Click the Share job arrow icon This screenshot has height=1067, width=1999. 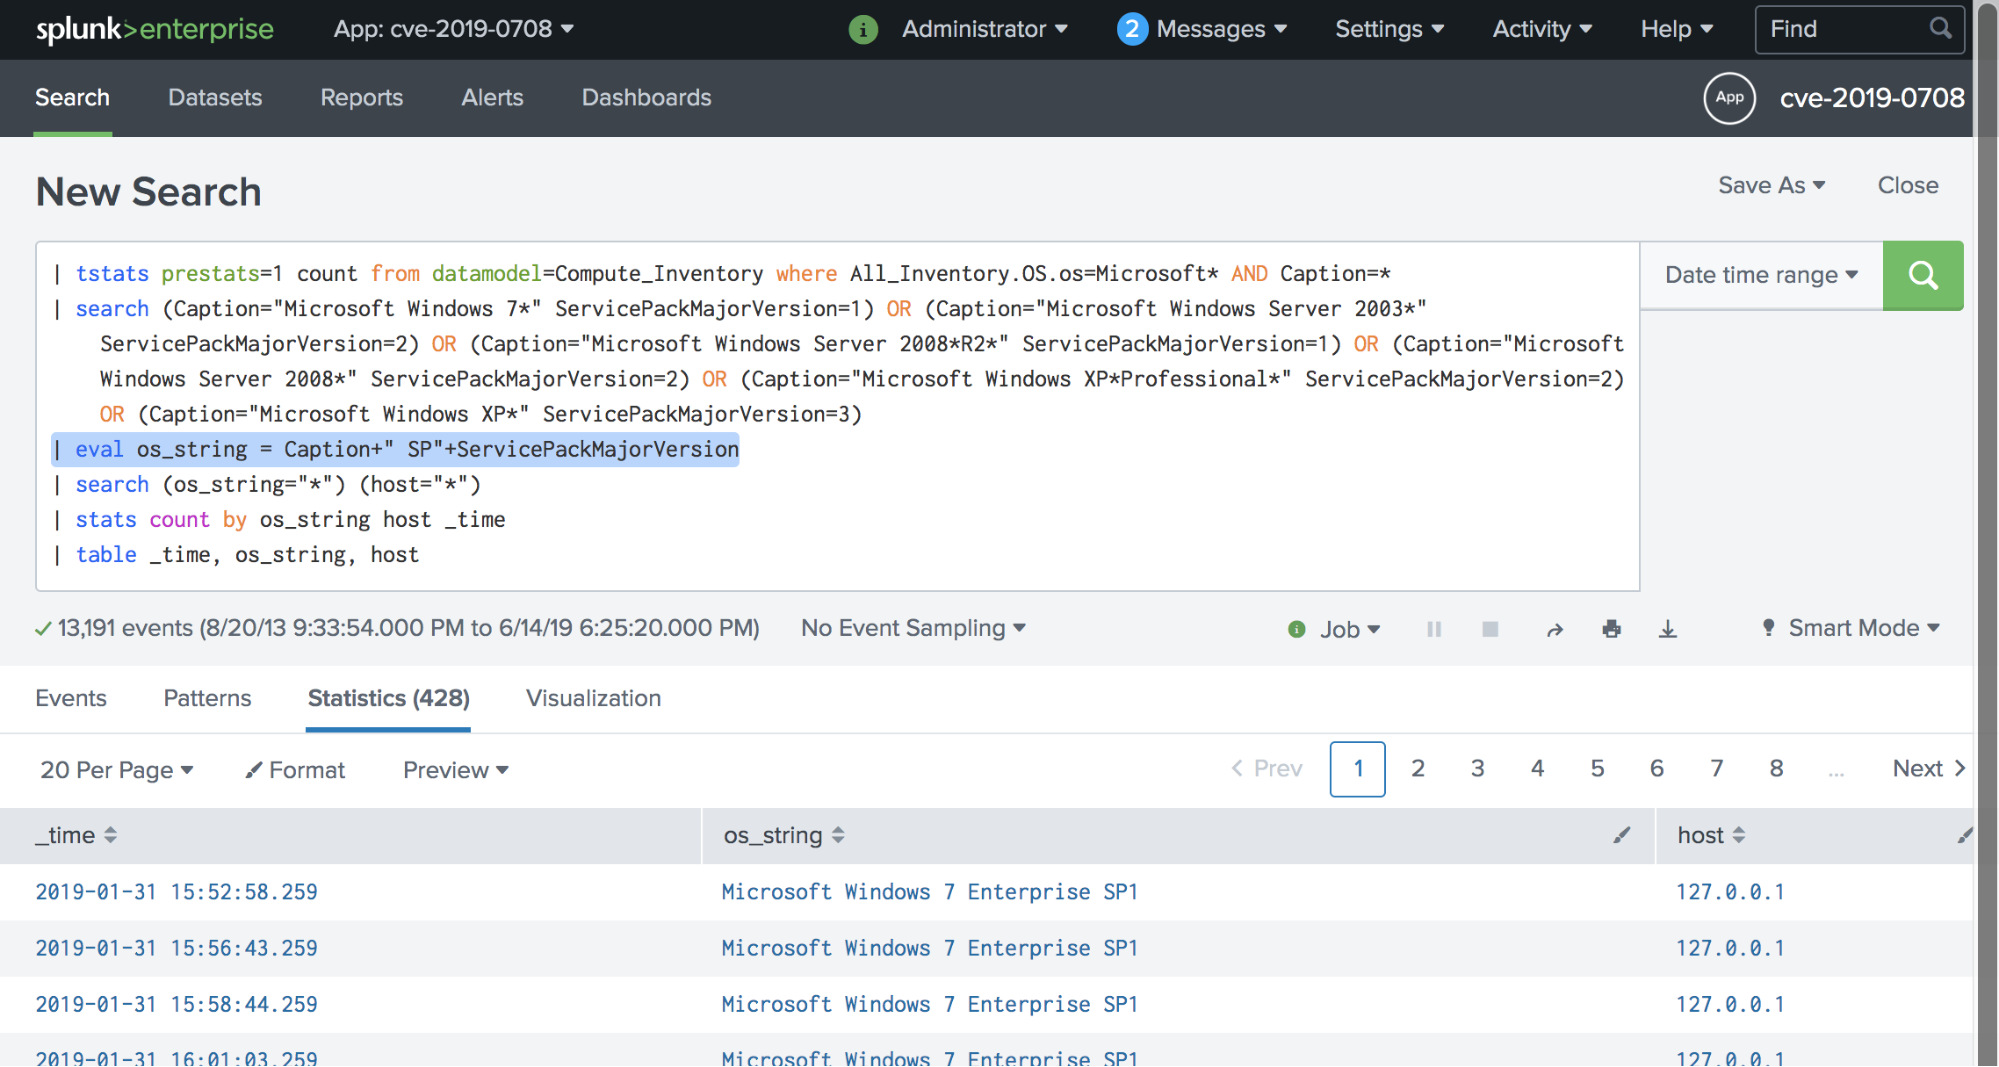[1555, 629]
